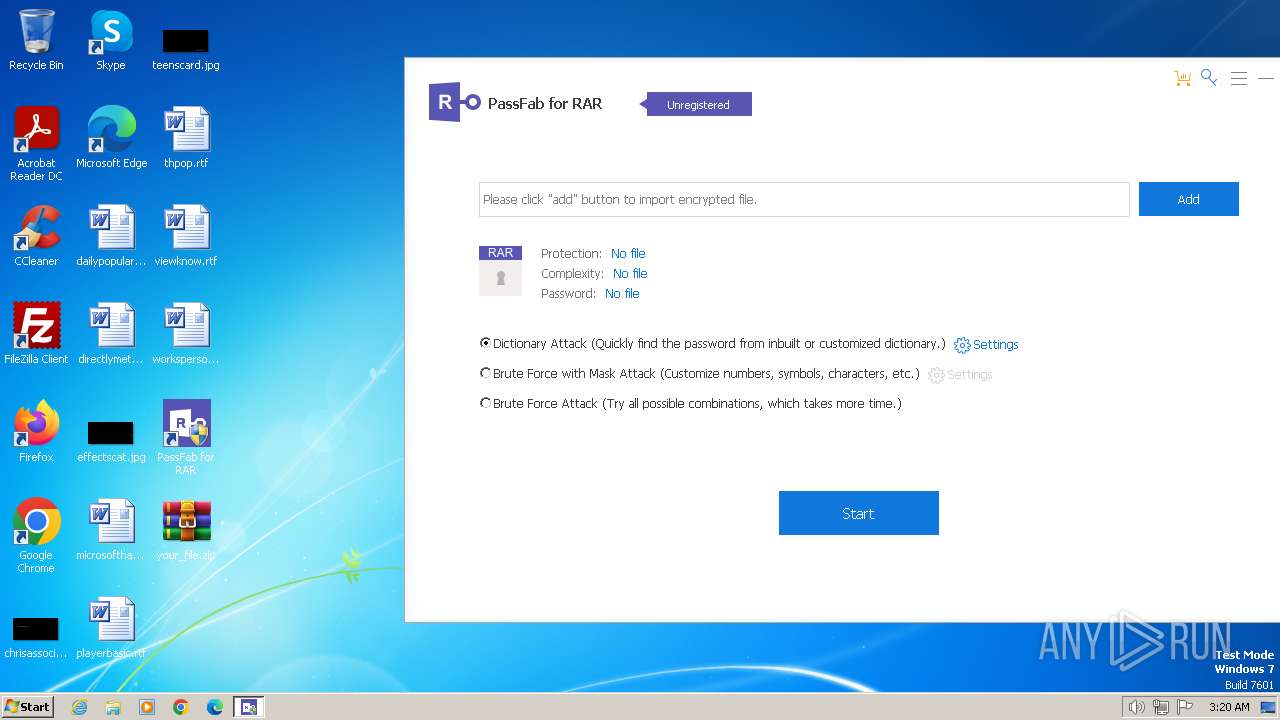1280x720 pixels.
Task: Select the Acrobat Reader DC shortcut
Action: 36,144
